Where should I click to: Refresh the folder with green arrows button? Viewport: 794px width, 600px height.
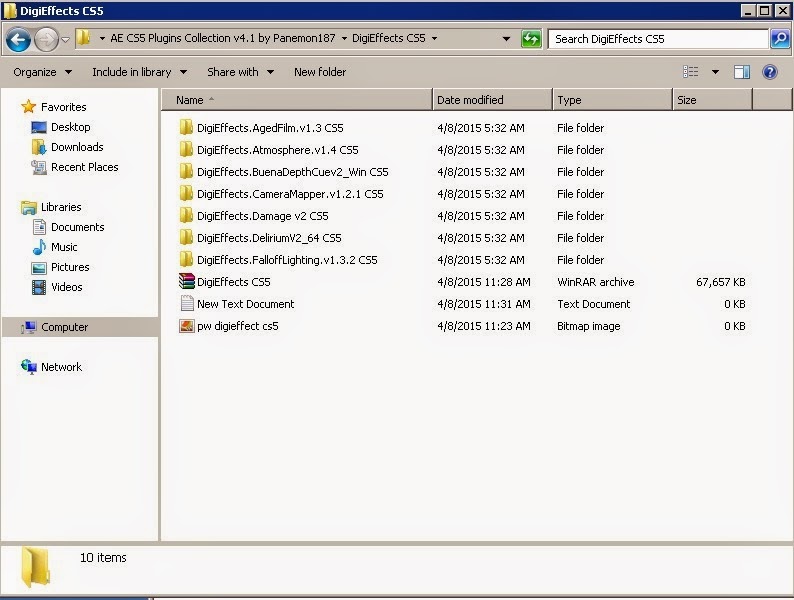click(531, 39)
